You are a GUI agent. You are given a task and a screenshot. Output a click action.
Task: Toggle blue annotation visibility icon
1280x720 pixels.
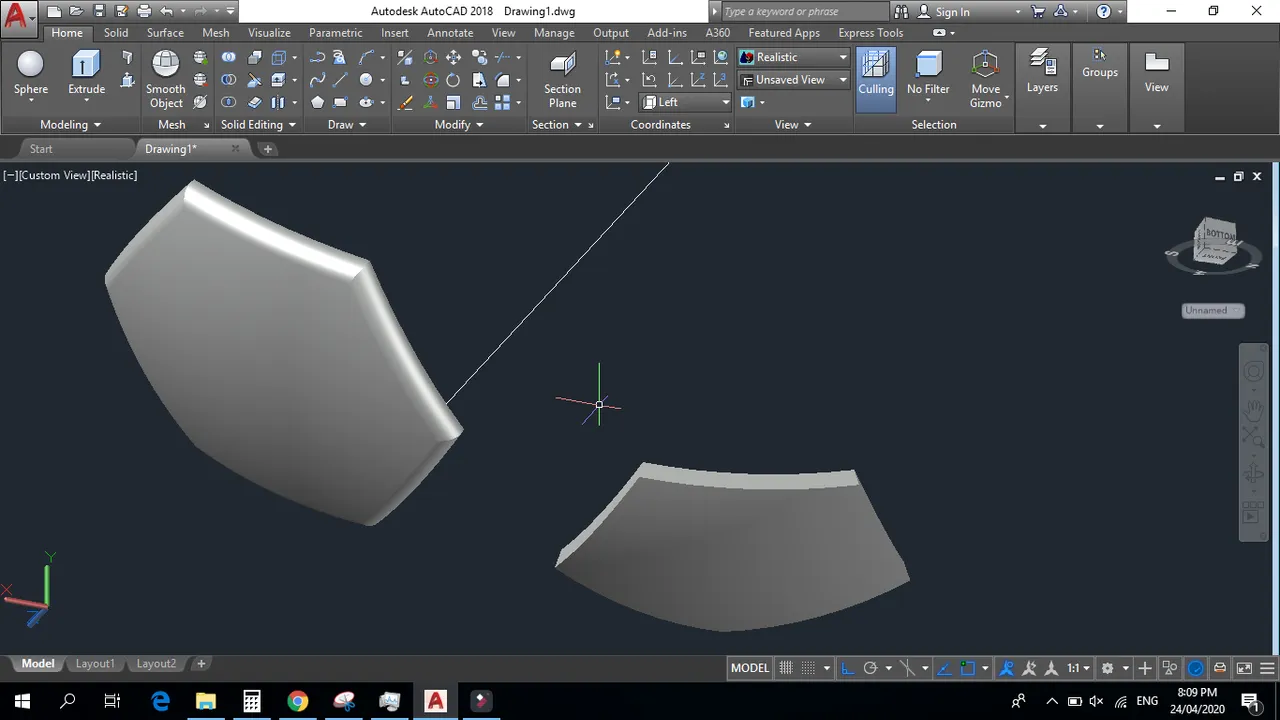click(1007, 668)
